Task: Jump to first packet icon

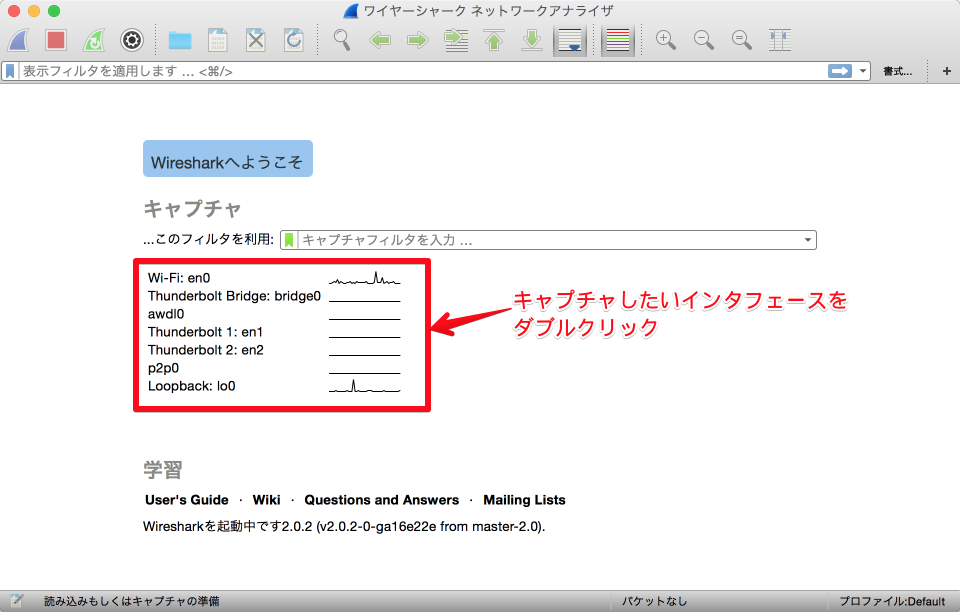Action: (494, 40)
